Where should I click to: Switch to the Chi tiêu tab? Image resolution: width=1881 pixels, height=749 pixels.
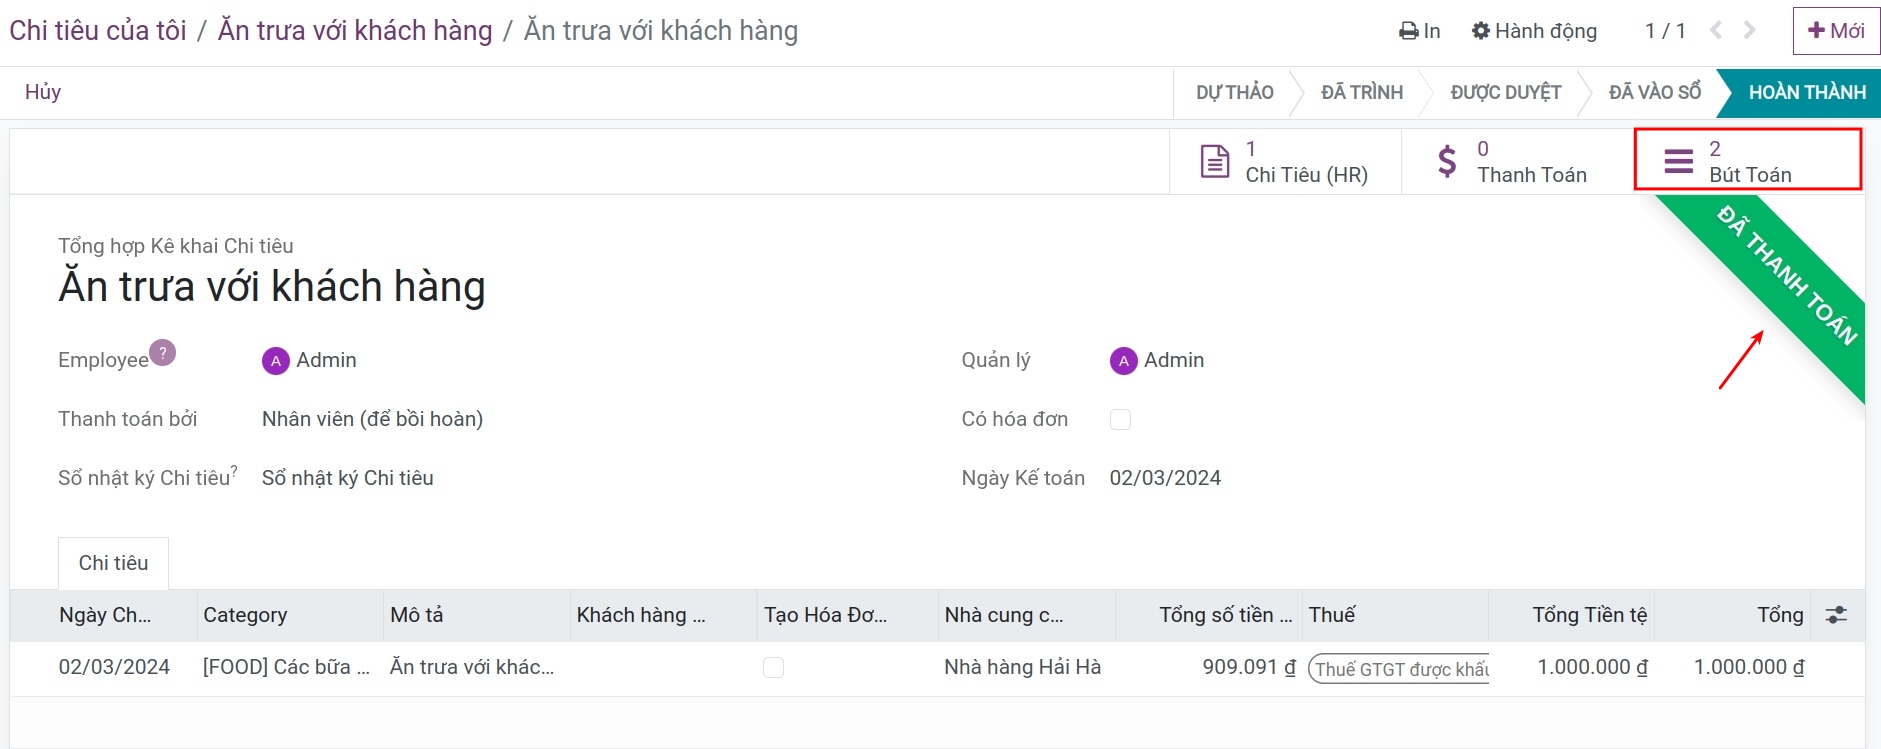coord(113,563)
